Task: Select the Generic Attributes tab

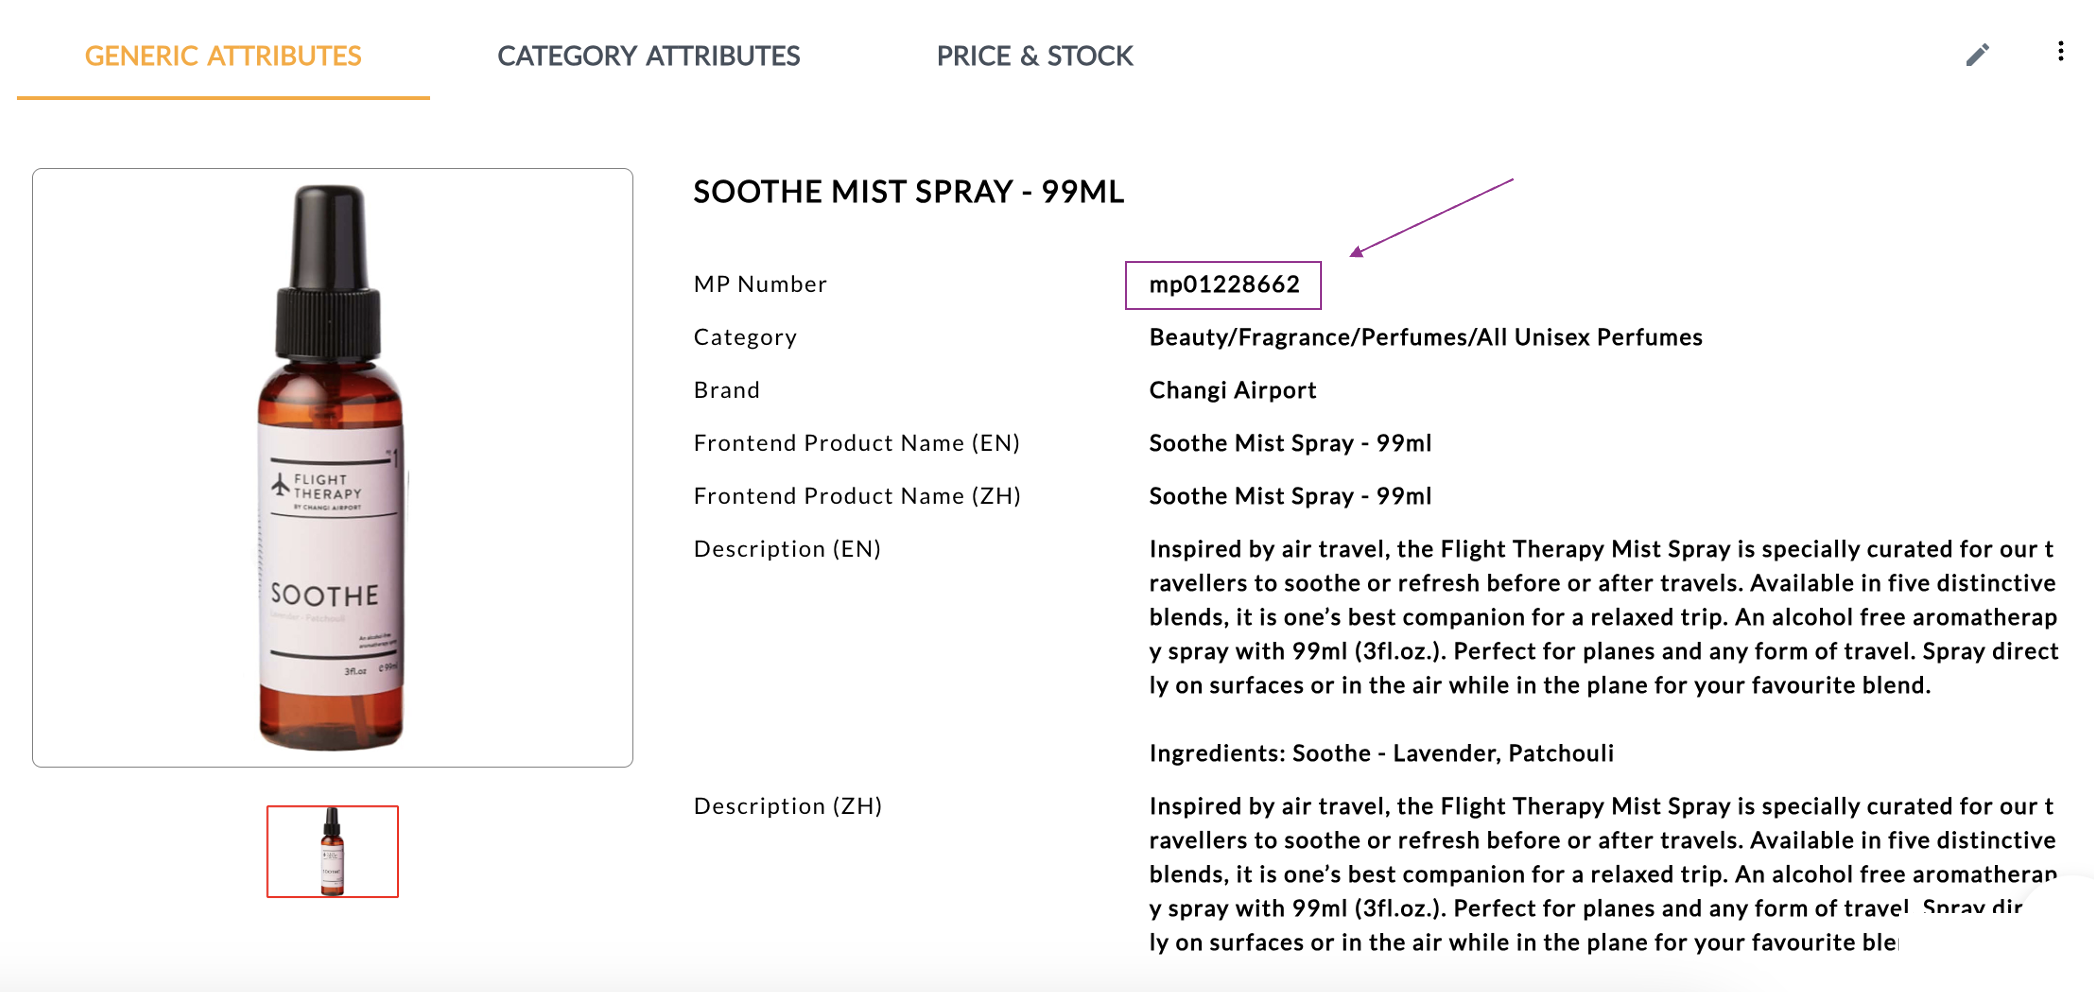Action: 223,56
